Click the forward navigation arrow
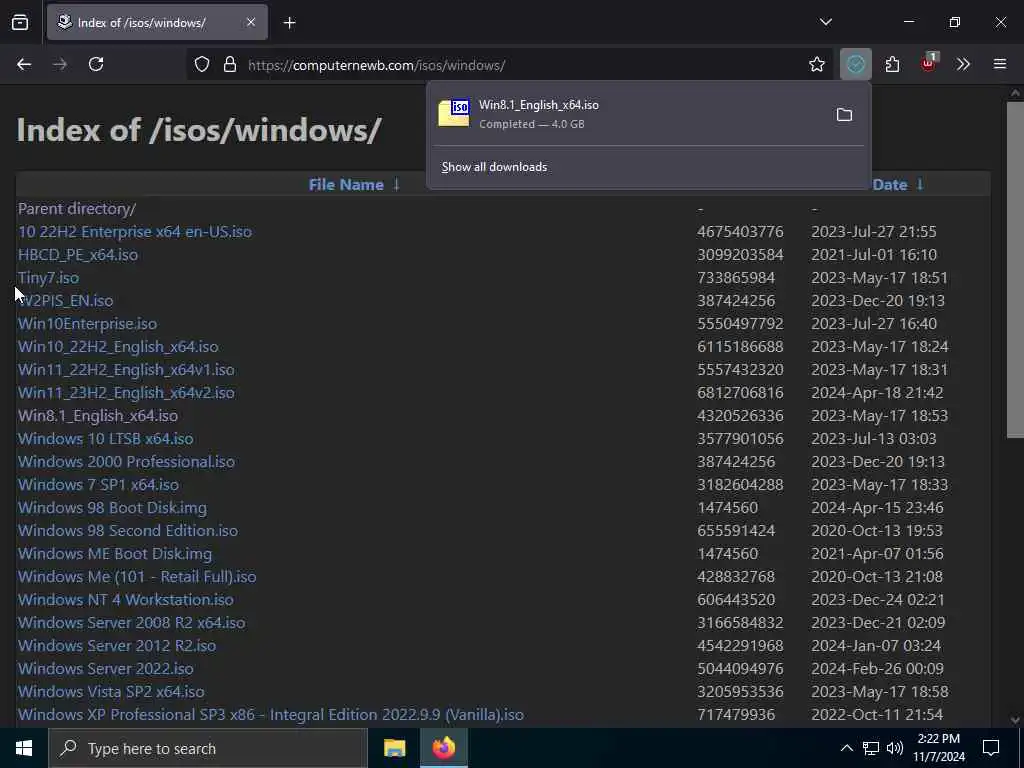This screenshot has width=1024, height=768. click(60, 64)
